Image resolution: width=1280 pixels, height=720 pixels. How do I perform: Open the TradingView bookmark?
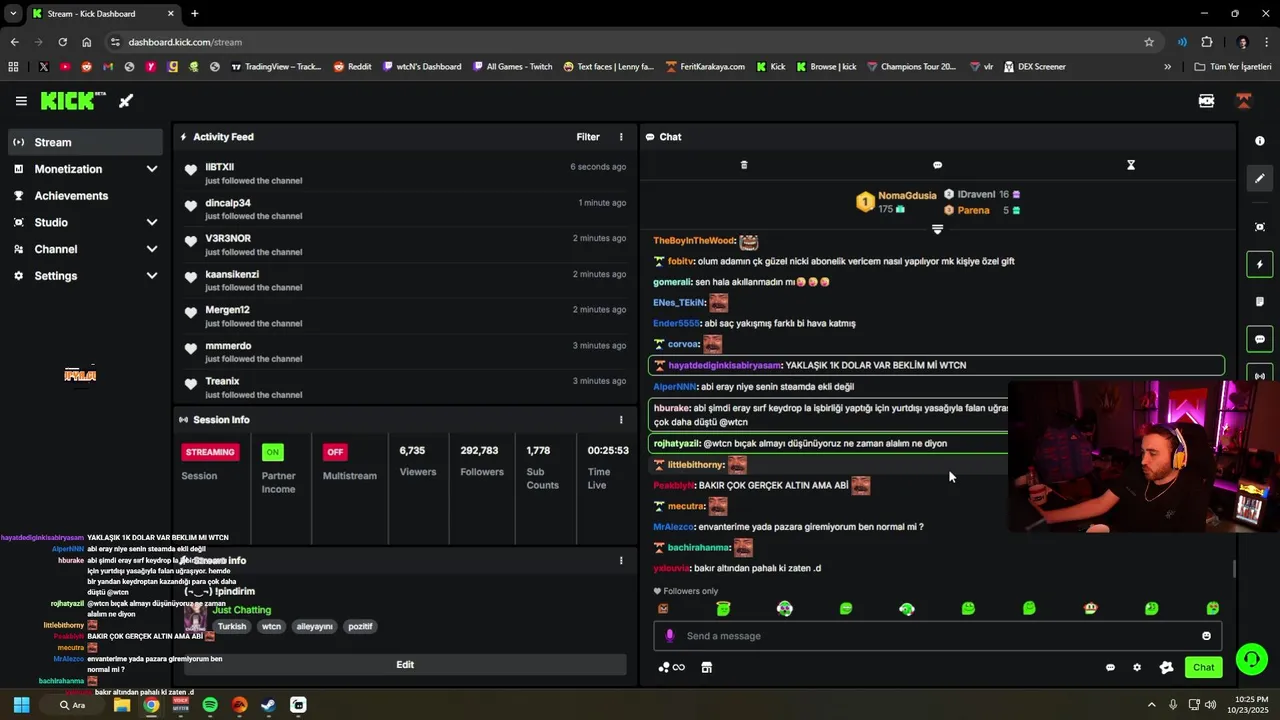point(276,67)
